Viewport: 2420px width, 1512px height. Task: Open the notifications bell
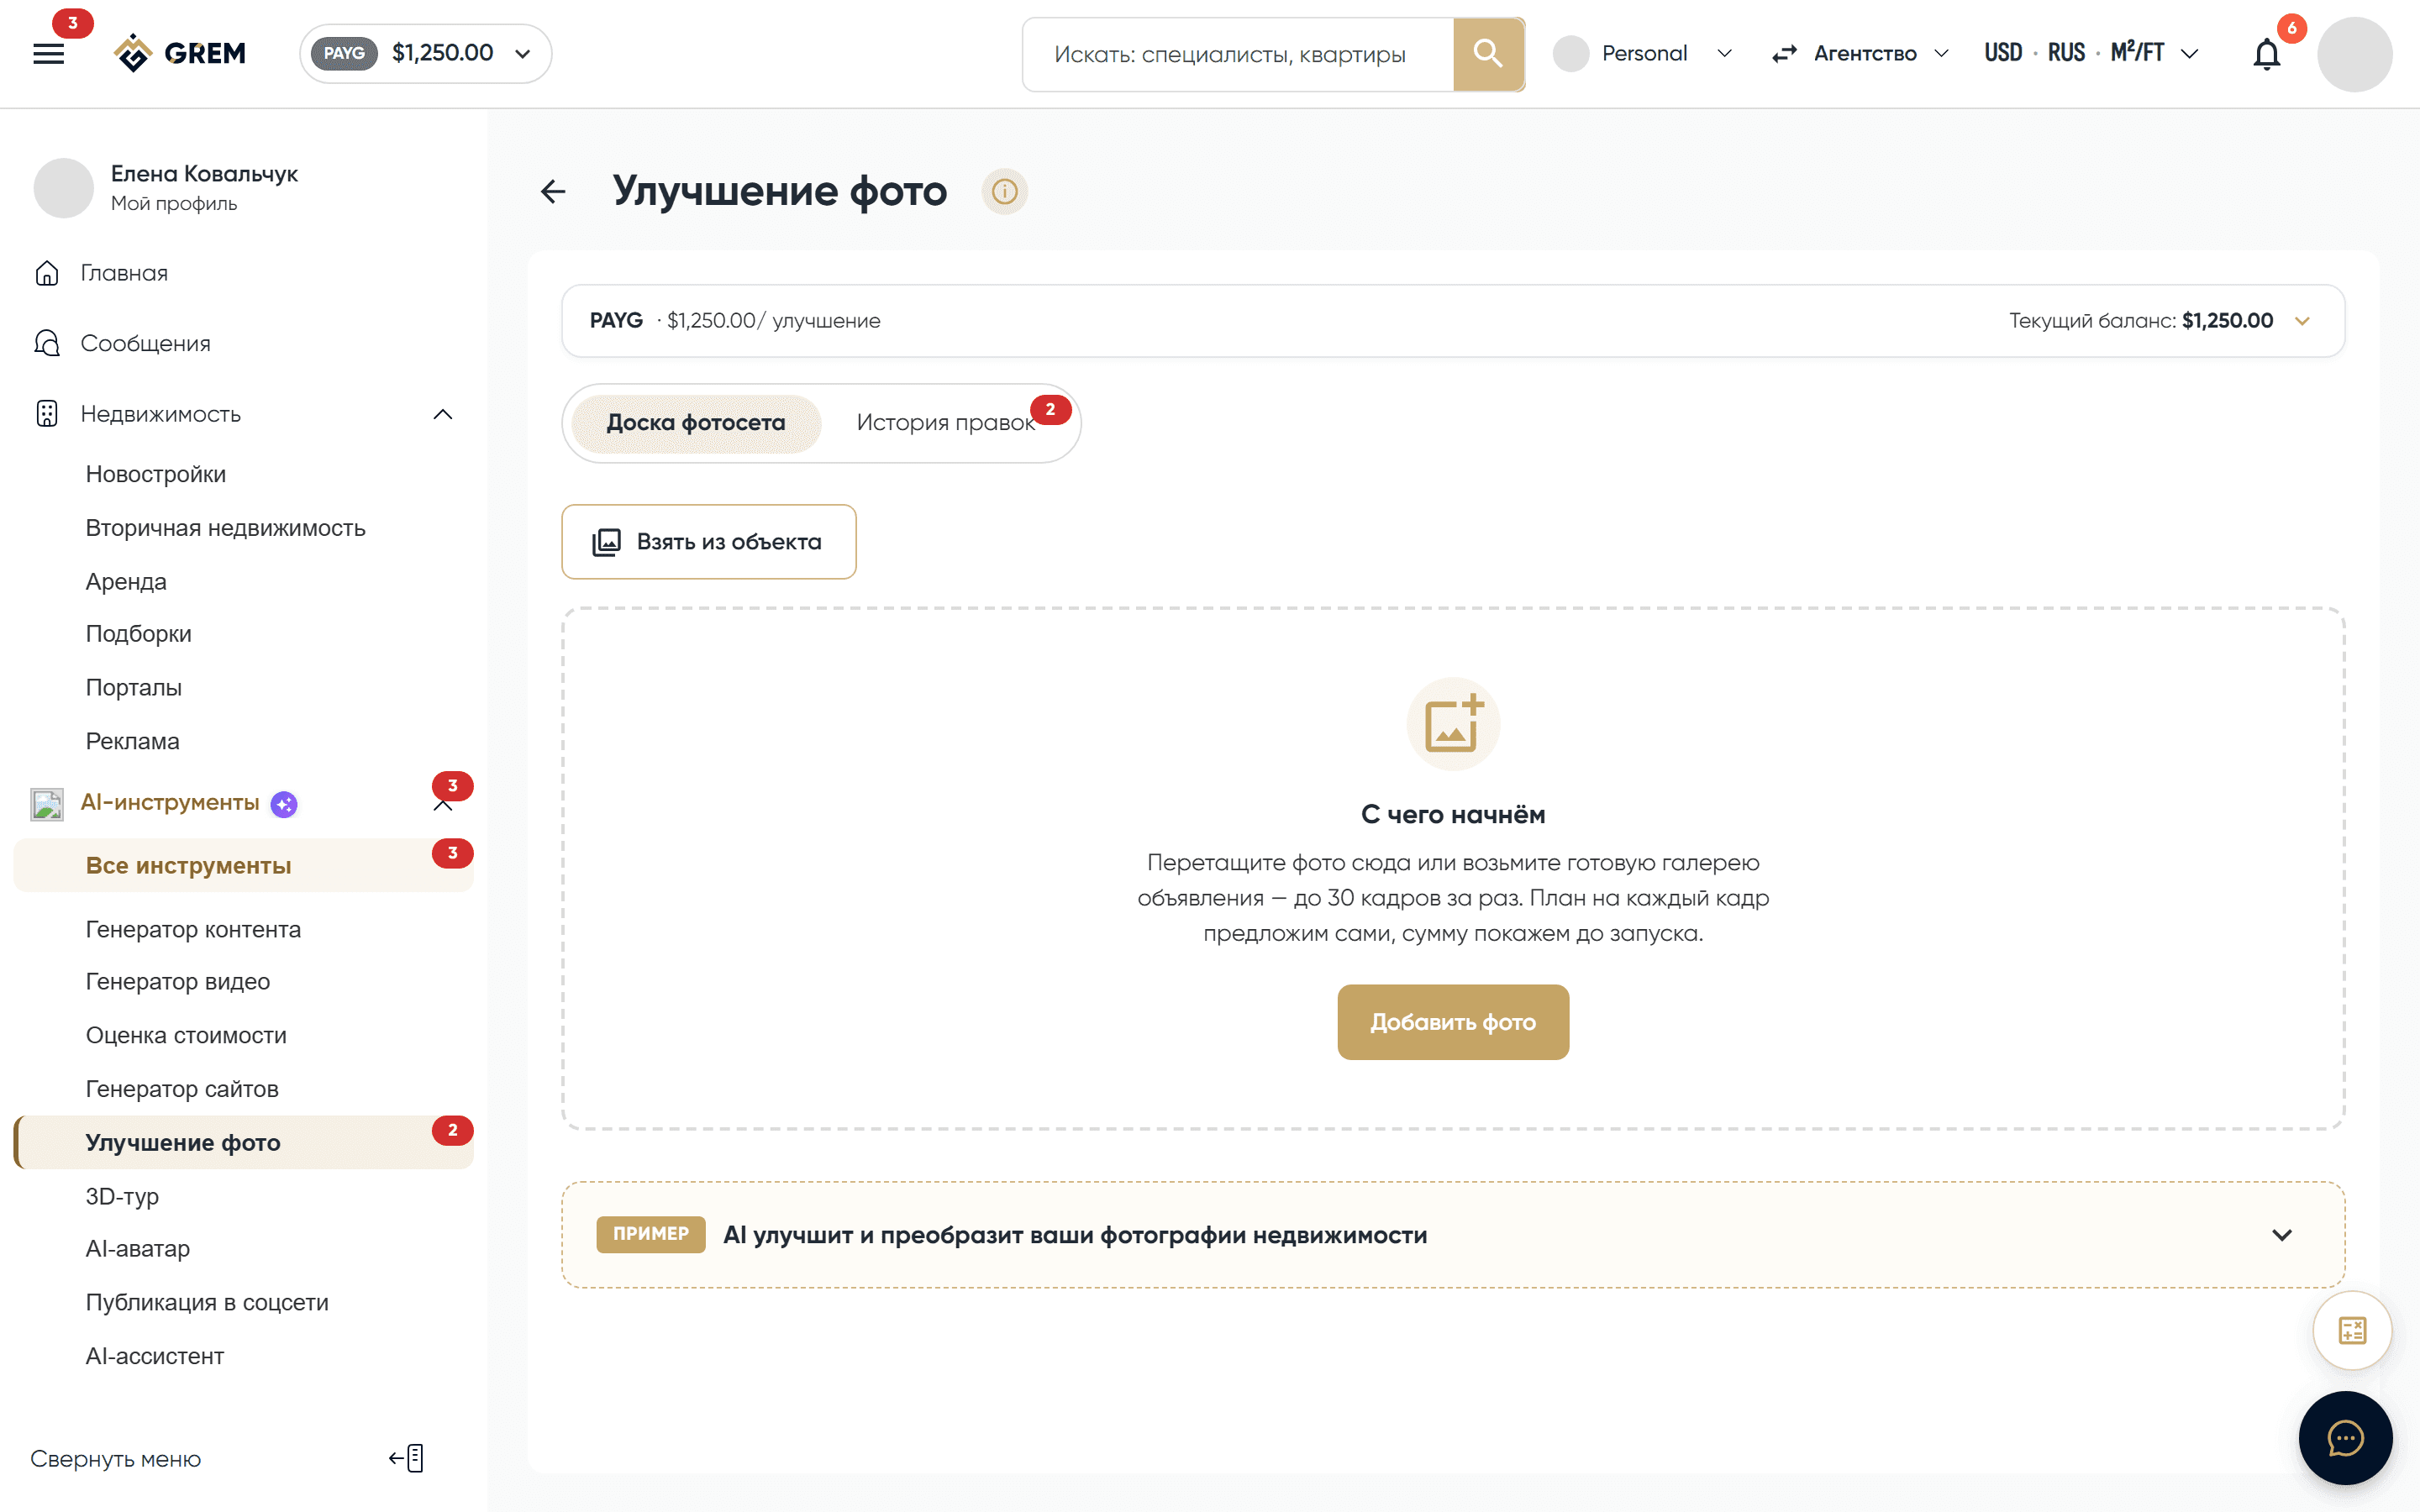click(x=2266, y=54)
